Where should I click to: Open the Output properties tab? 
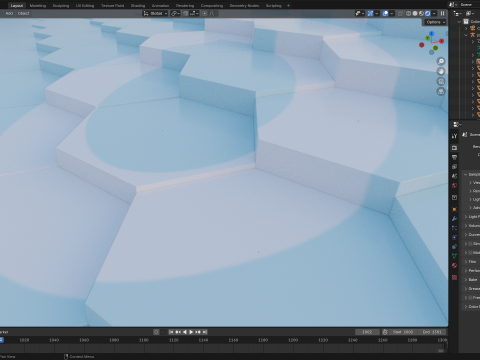pos(454,157)
